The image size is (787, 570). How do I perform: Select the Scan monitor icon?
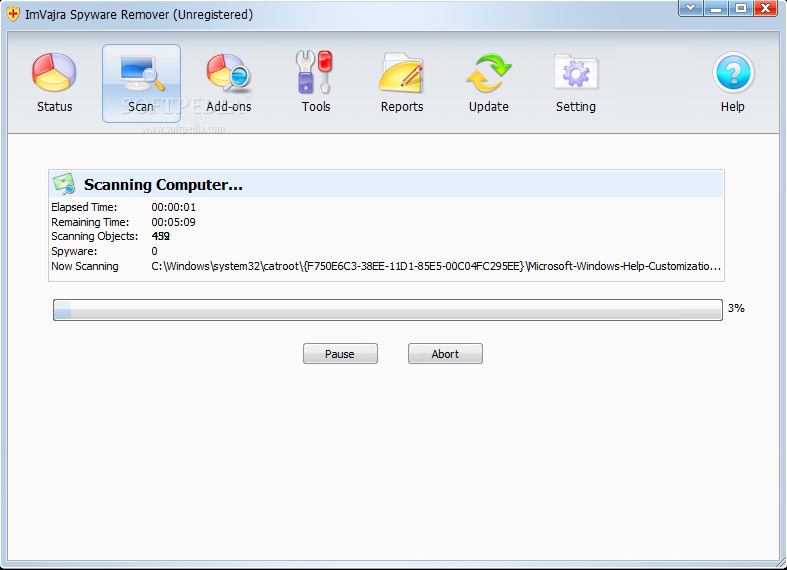(x=142, y=74)
